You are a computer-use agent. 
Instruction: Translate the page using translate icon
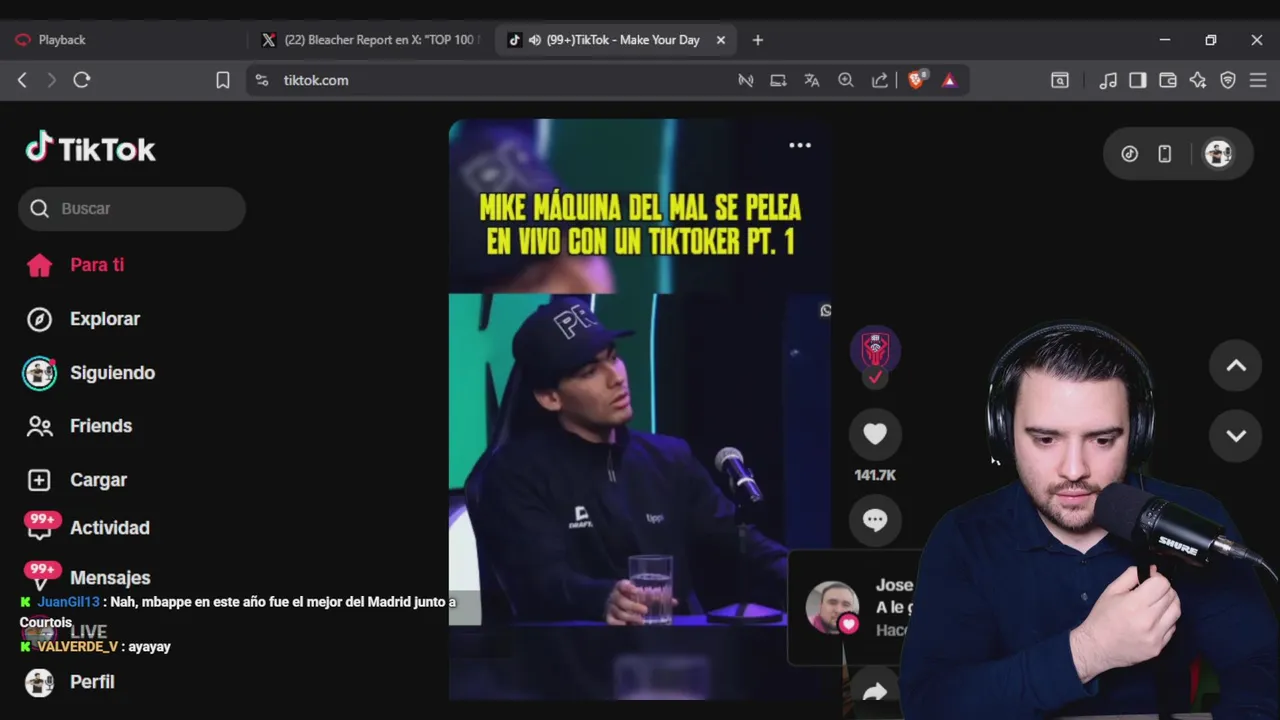click(x=812, y=80)
